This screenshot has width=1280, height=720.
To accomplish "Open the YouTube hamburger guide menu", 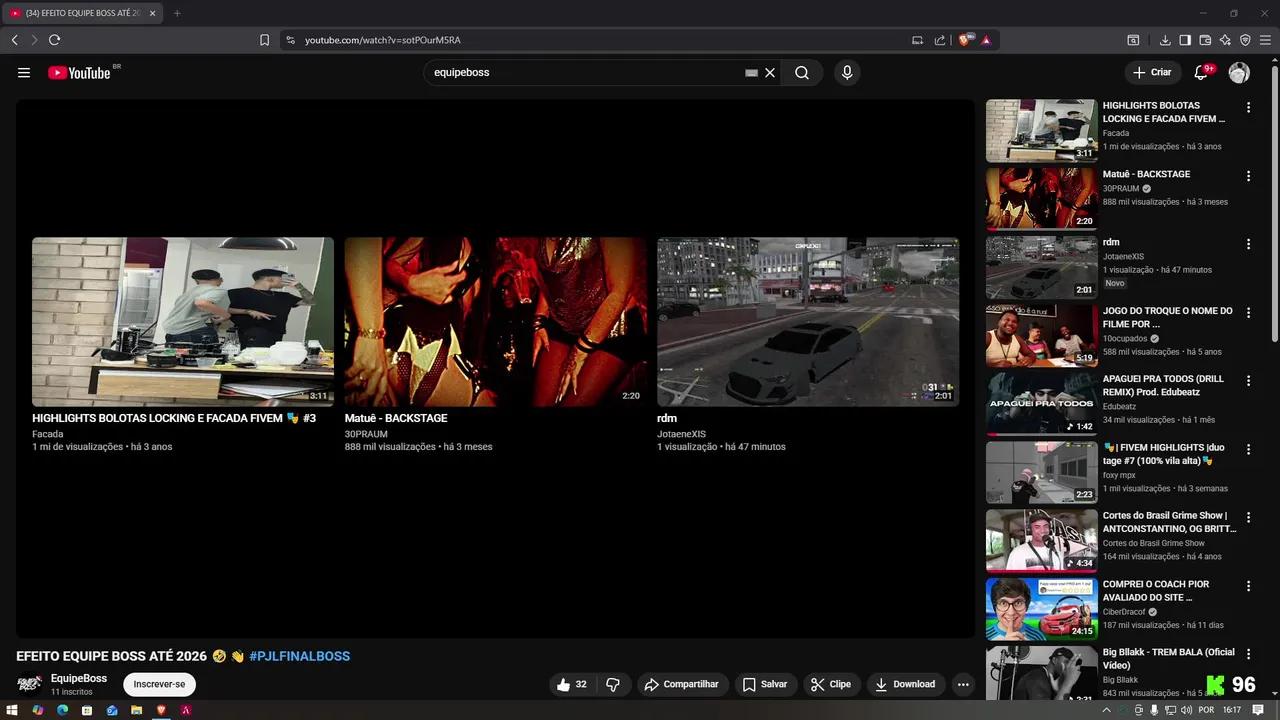I will 24,73.
